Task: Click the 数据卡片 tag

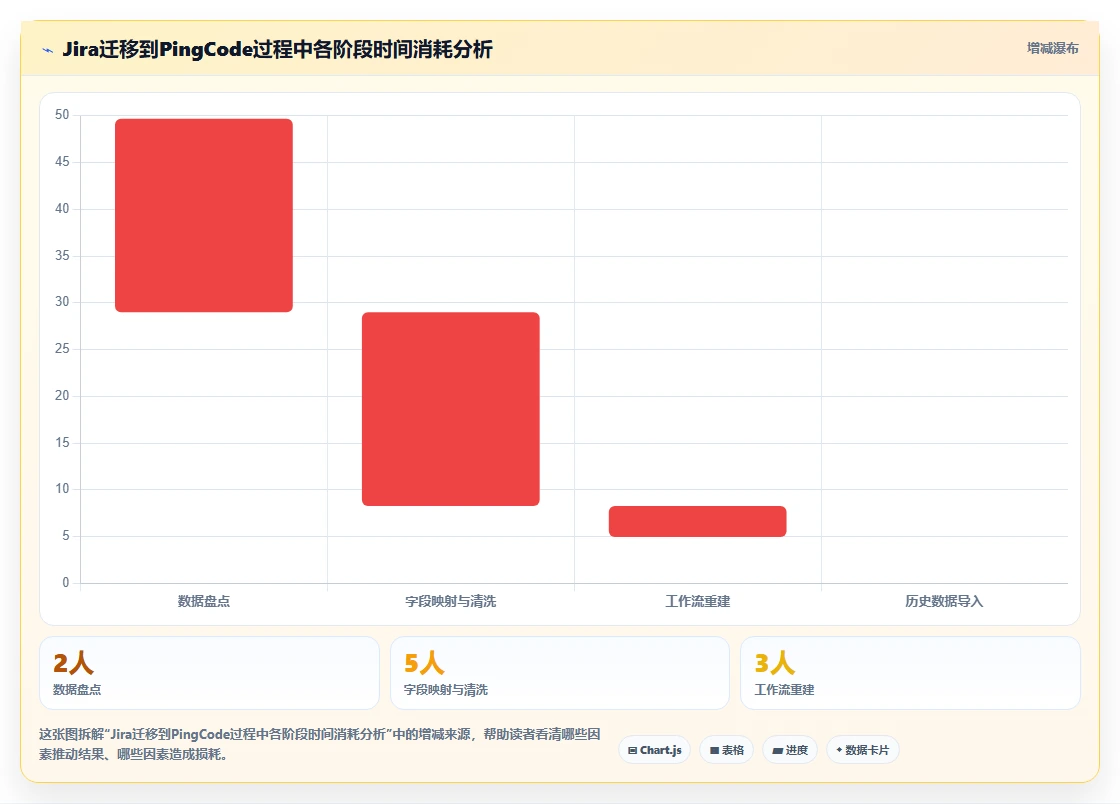Action: (x=863, y=750)
